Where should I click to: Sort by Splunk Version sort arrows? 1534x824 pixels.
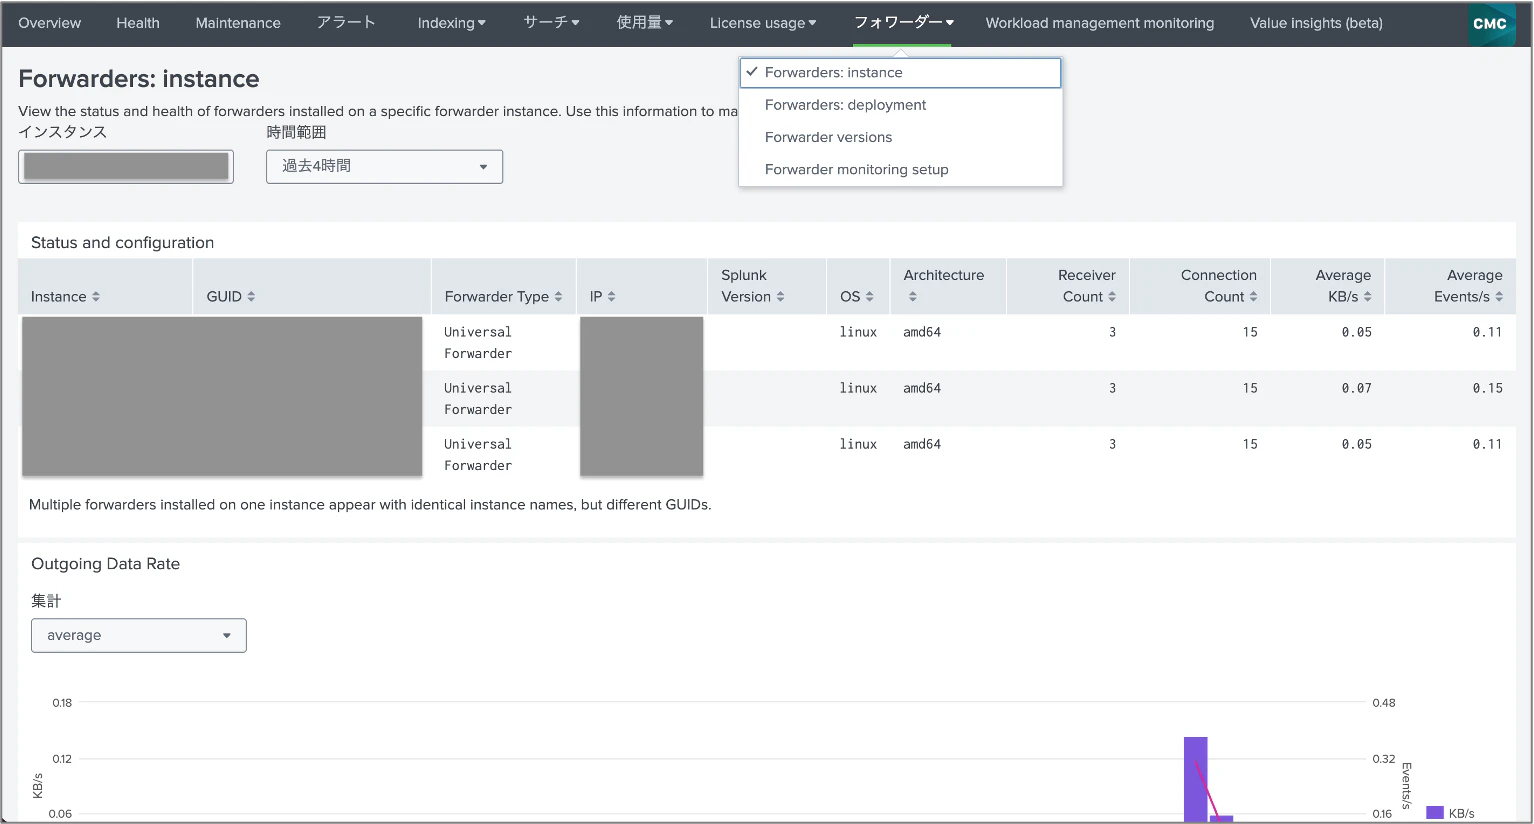(780, 297)
